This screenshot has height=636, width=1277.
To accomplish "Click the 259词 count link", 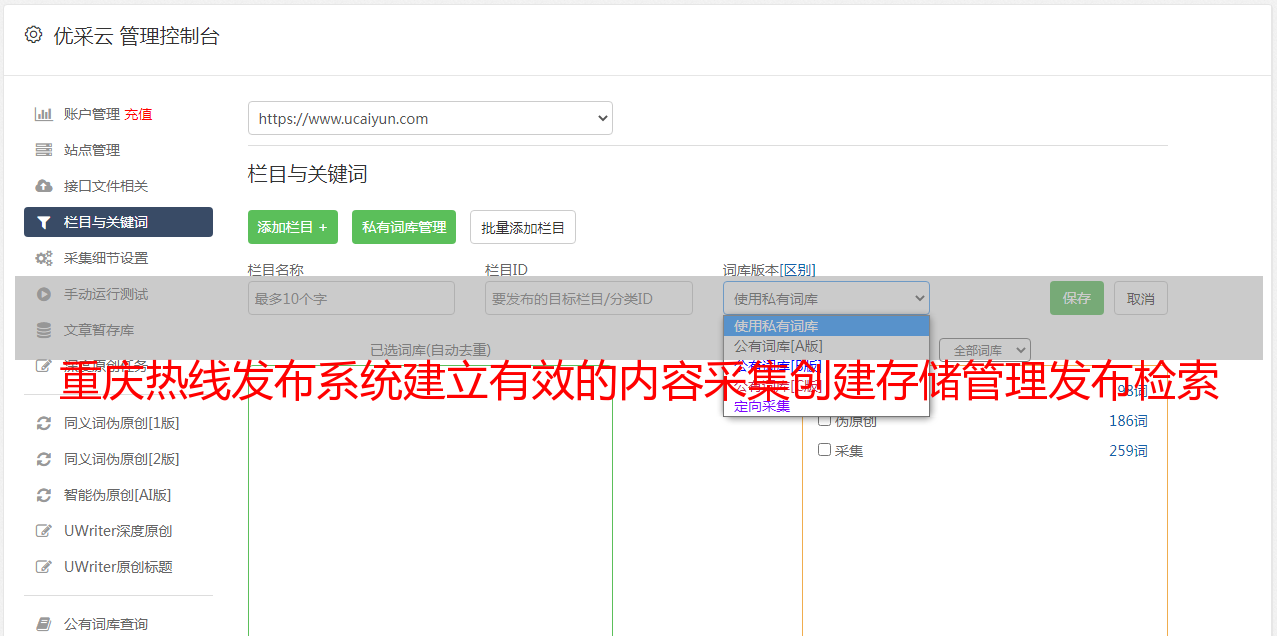I will click(1128, 451).
